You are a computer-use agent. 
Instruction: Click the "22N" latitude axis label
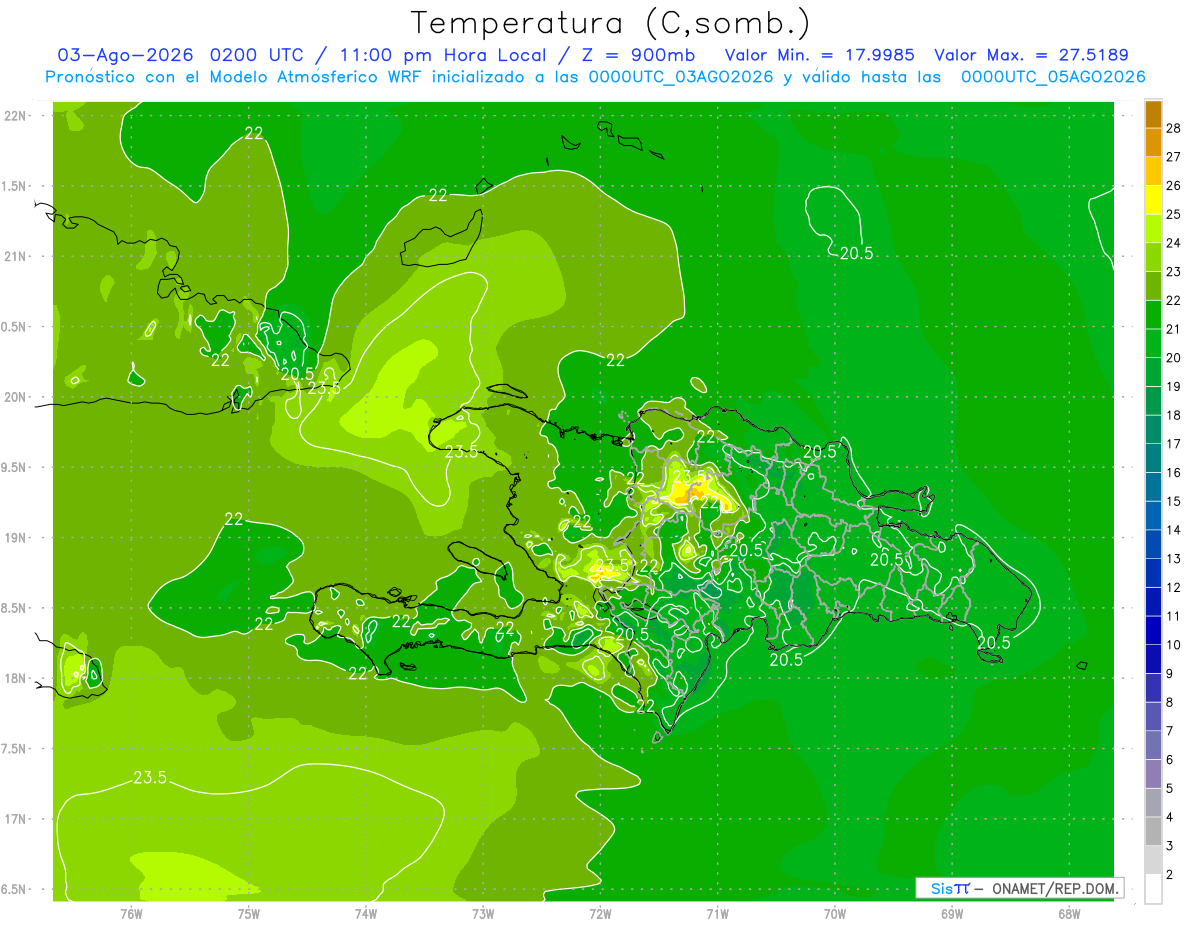point(17,115)
